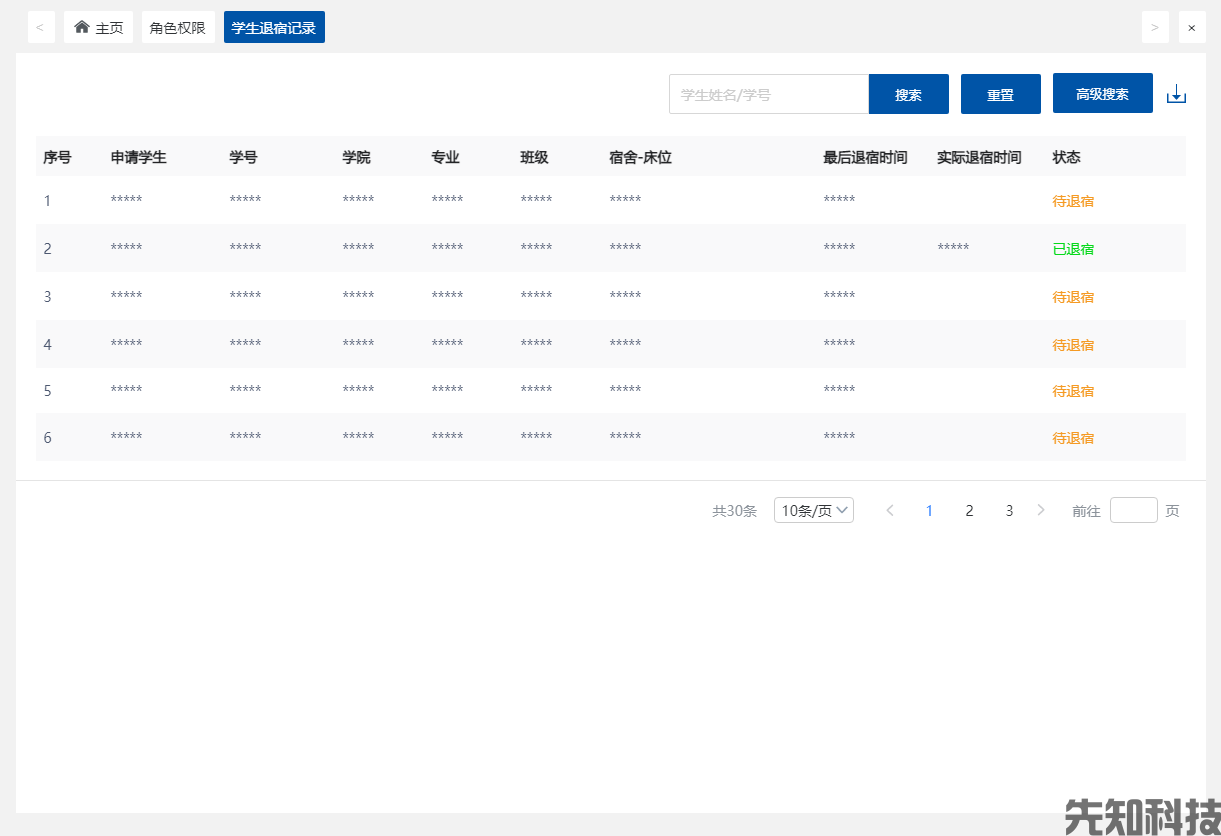Click the 学号 column header
This screenshot has width=1221, height=836.
click(243, 157)
